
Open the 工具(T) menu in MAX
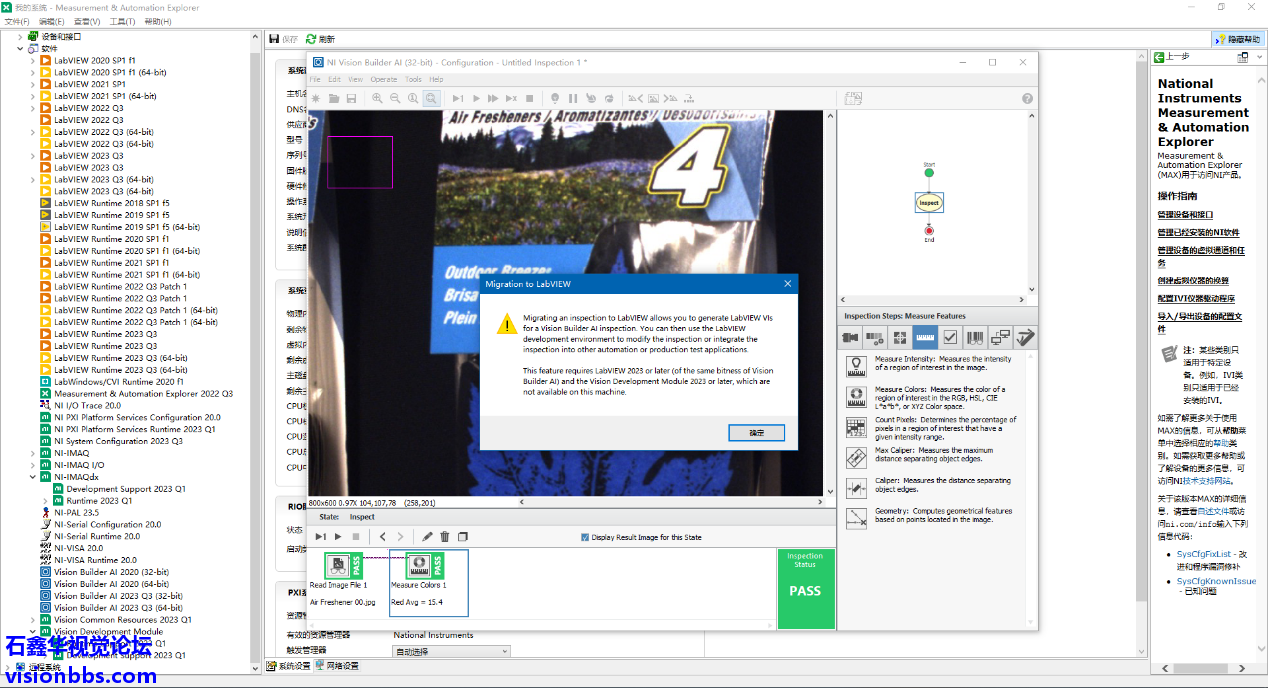tap(122, 21)
